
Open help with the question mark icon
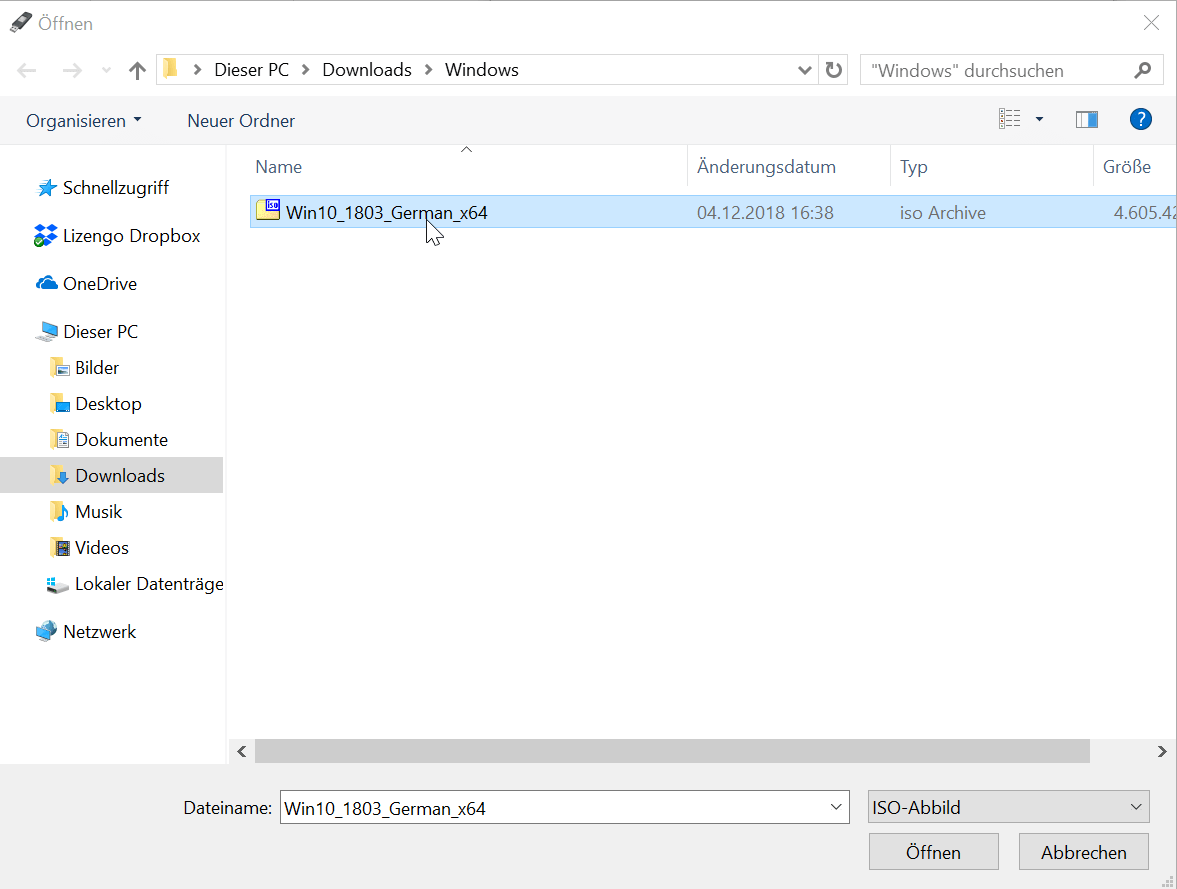(1140, 119)
